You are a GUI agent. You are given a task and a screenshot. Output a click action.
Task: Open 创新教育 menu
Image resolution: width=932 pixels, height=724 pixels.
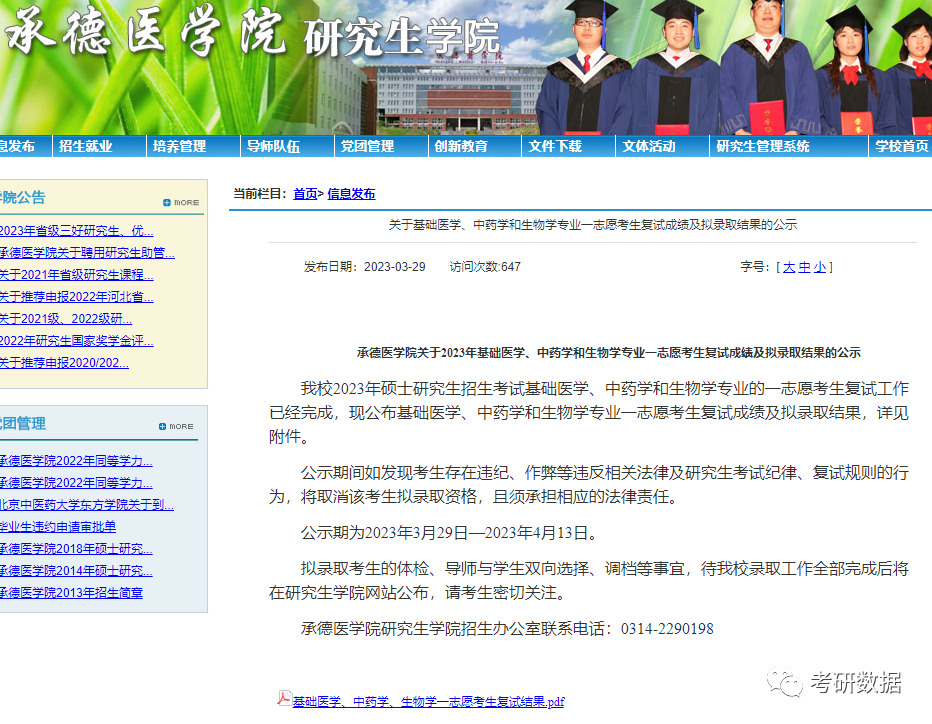pos(461,146)
